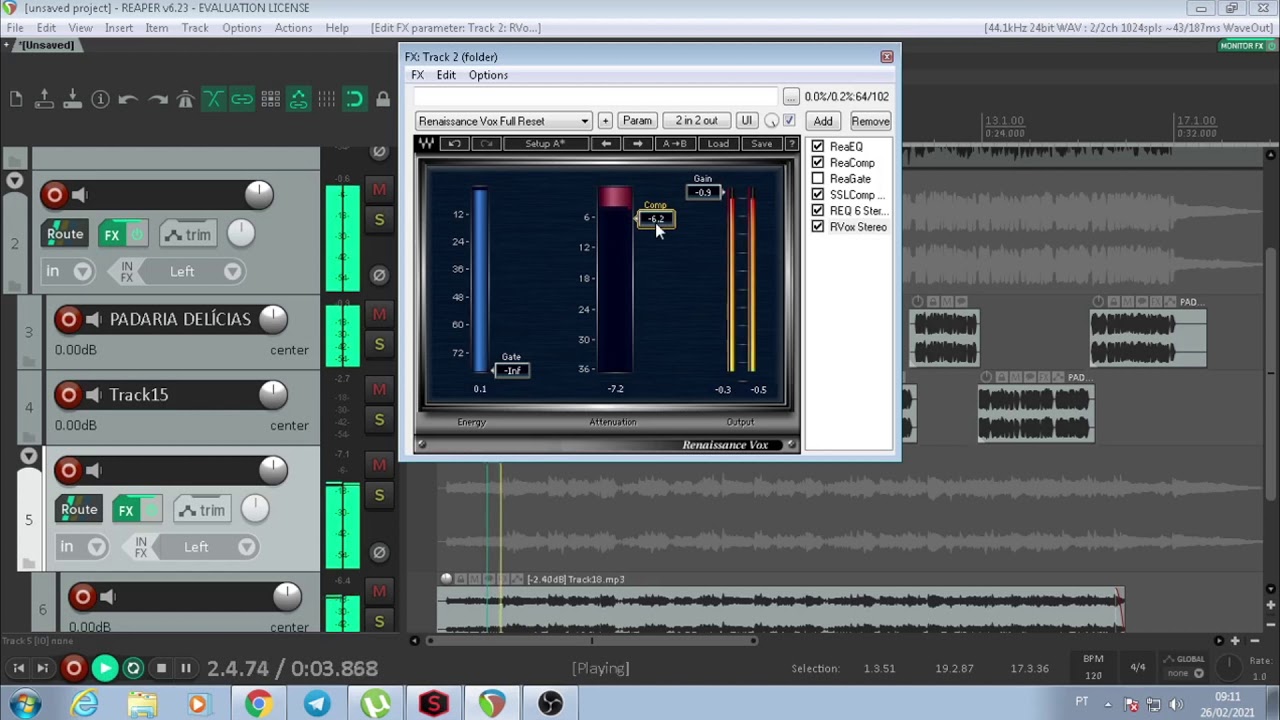Click the Open Project toolbar icon
The width and height of the screenshot is (1280, 720).
pos(44,99)
